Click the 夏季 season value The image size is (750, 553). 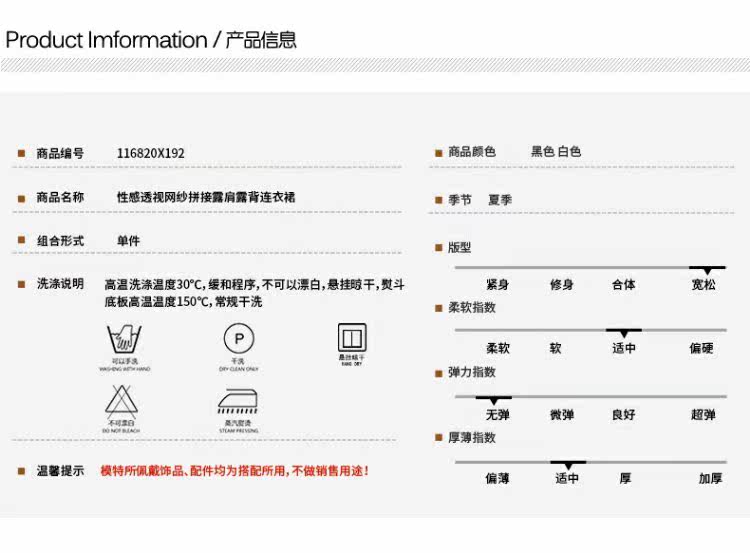[500, 199]
